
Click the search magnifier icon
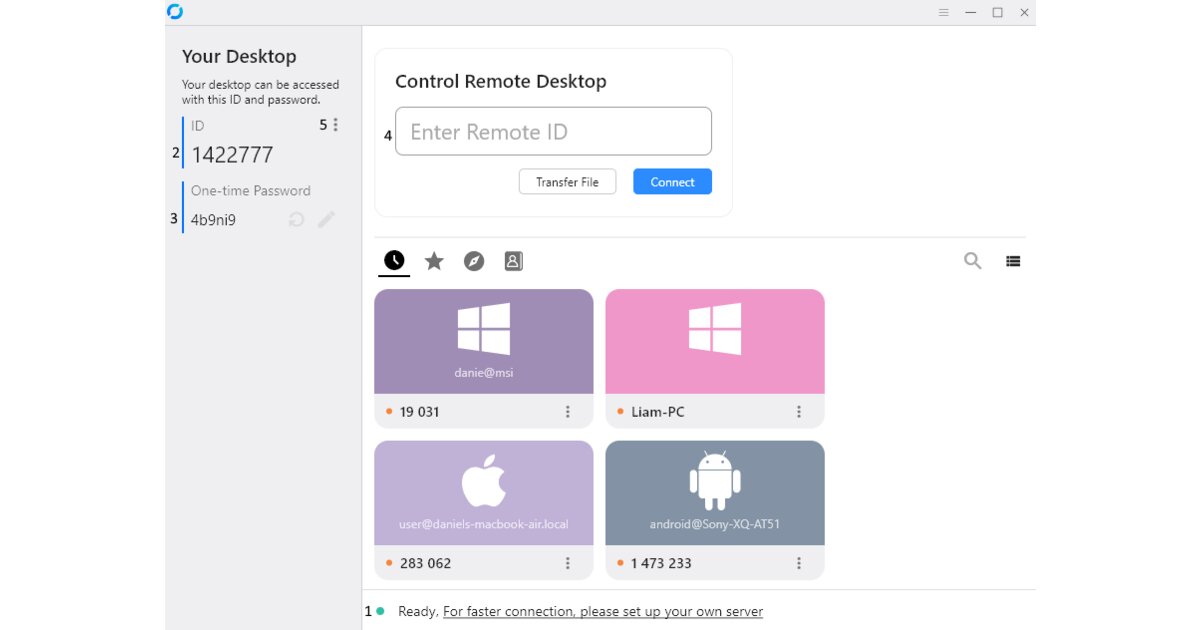click(972, 261)
